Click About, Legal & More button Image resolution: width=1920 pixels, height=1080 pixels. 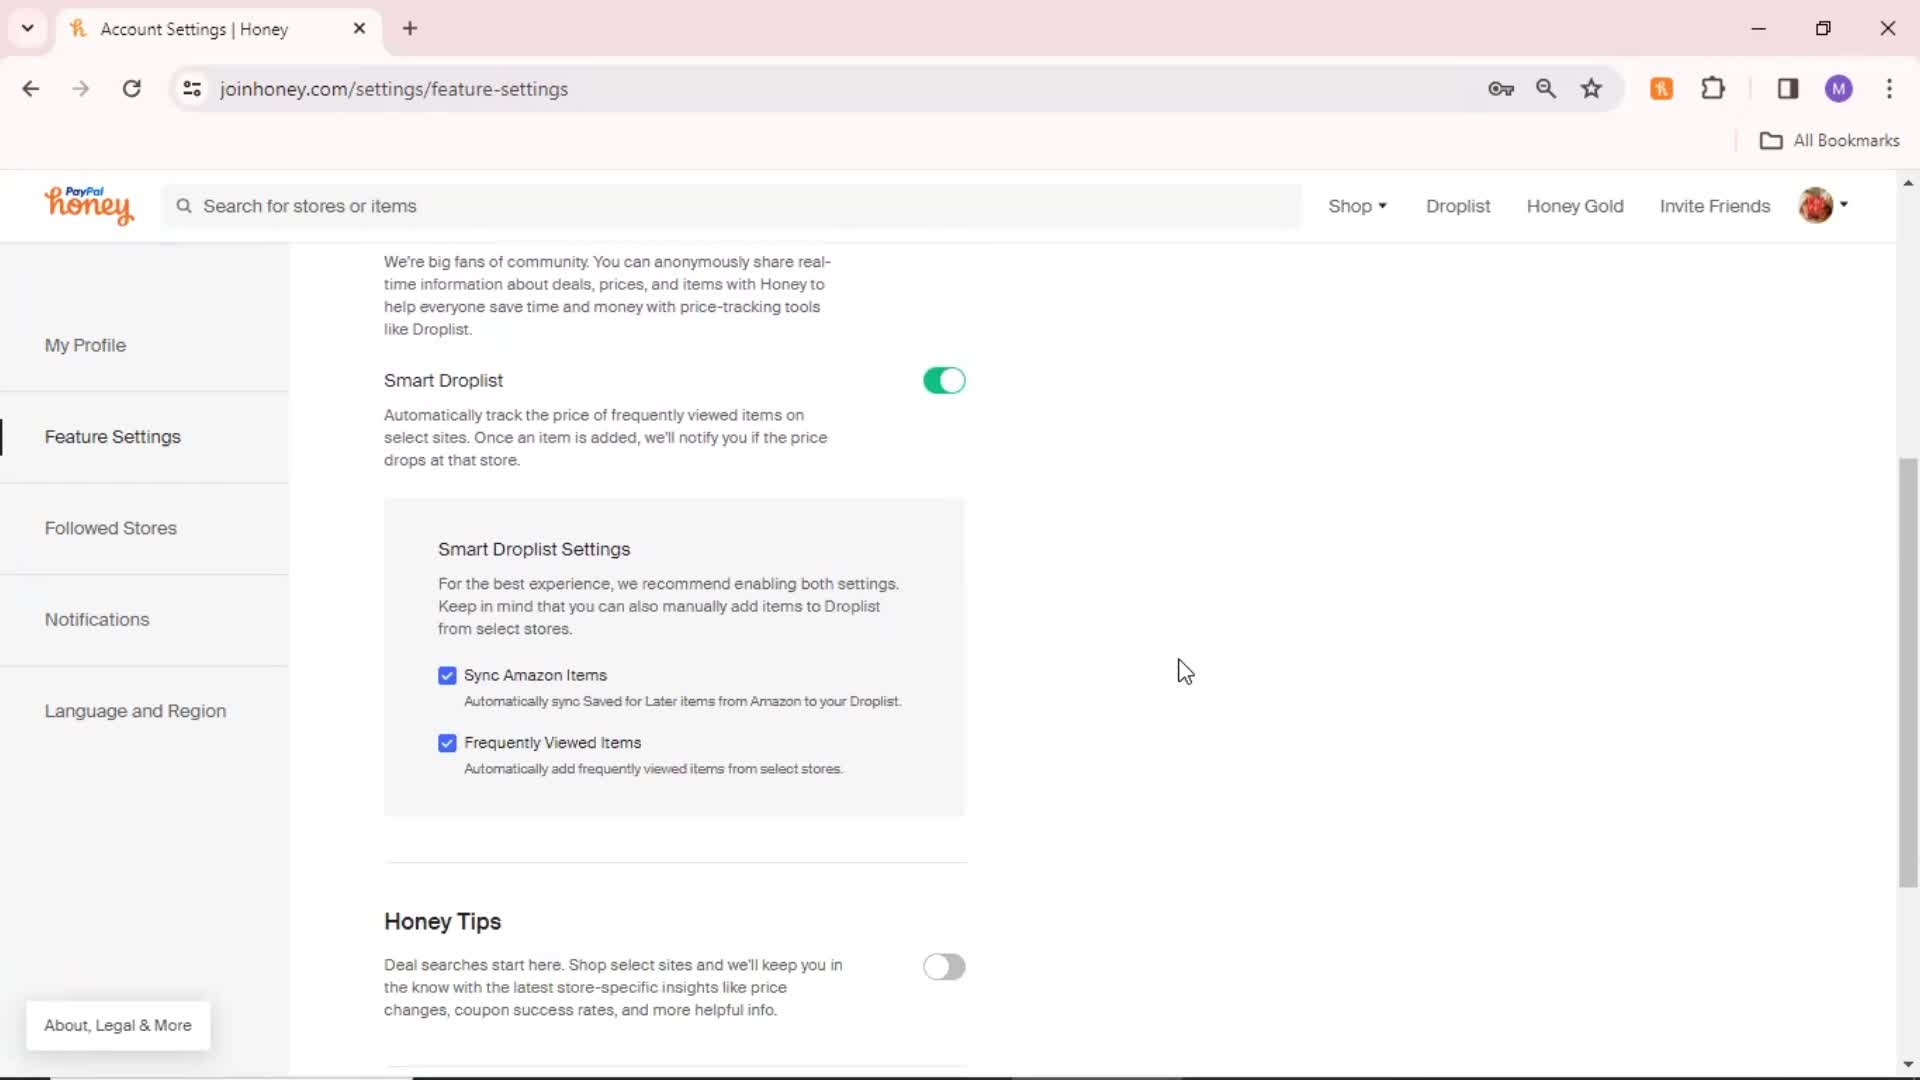[x=118, y=1026]
